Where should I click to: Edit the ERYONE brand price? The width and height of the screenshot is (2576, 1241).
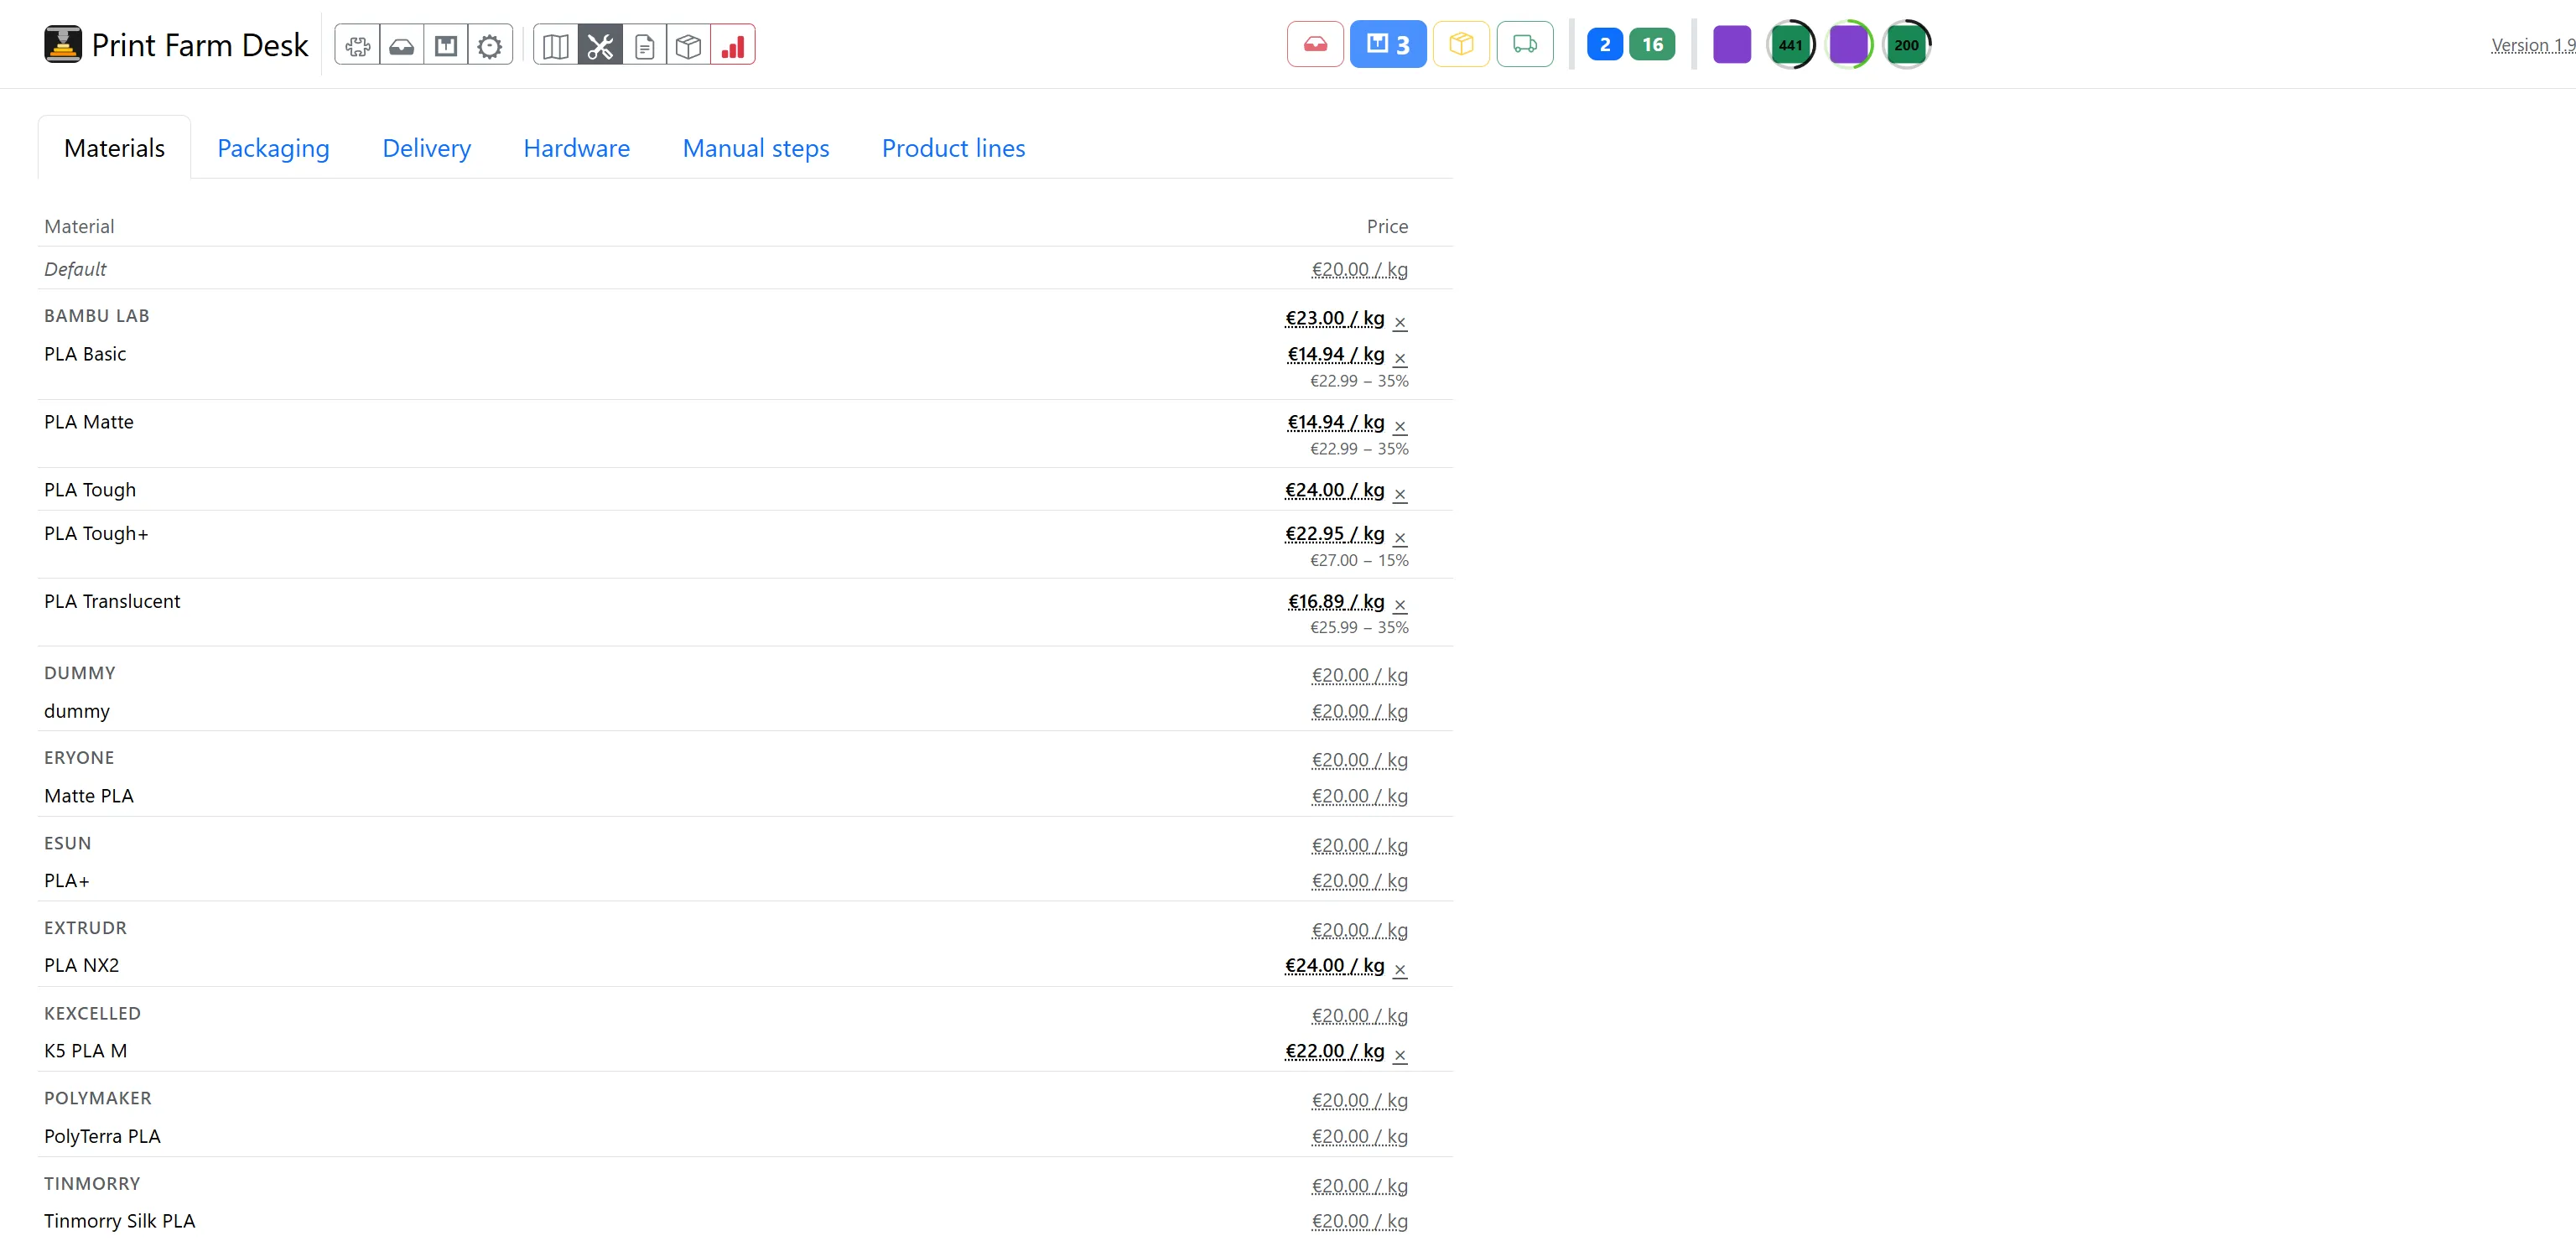click(x=1359, y=760)
